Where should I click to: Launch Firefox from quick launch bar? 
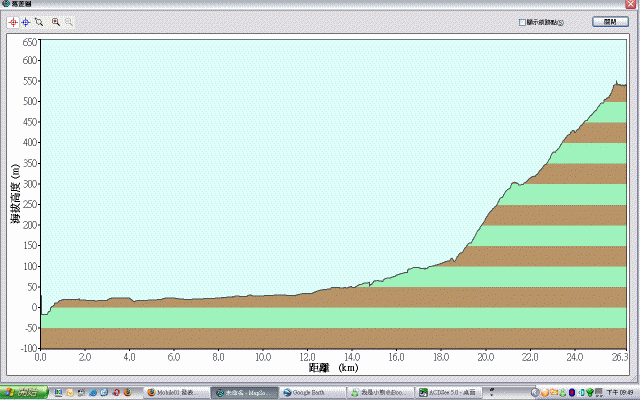point(127,392)
